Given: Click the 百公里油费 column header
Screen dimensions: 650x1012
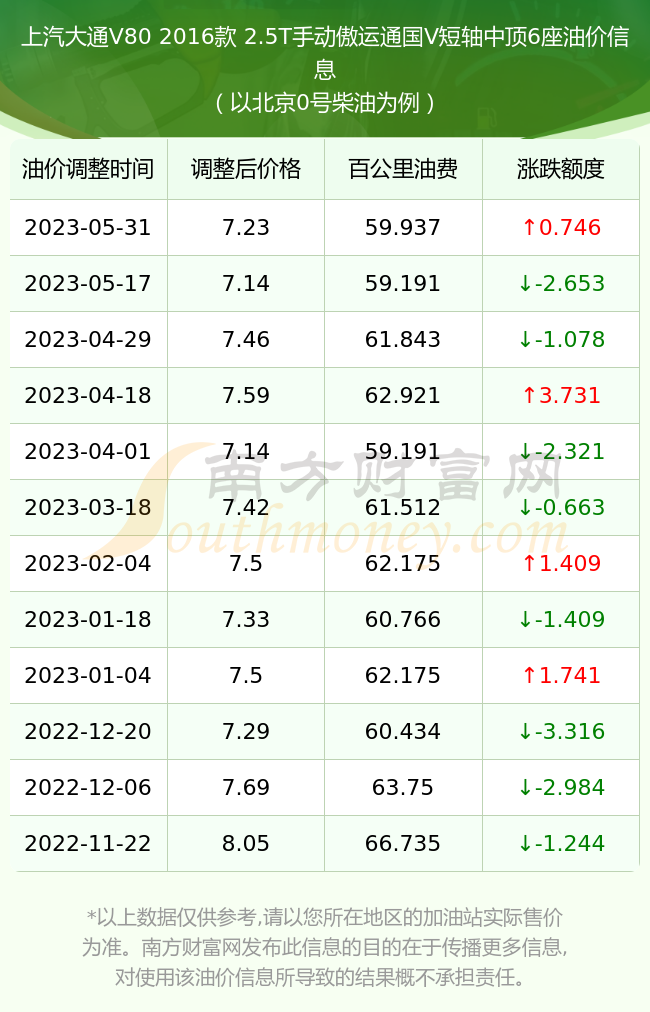Looking at the screenshot, I should coord(403,169).
